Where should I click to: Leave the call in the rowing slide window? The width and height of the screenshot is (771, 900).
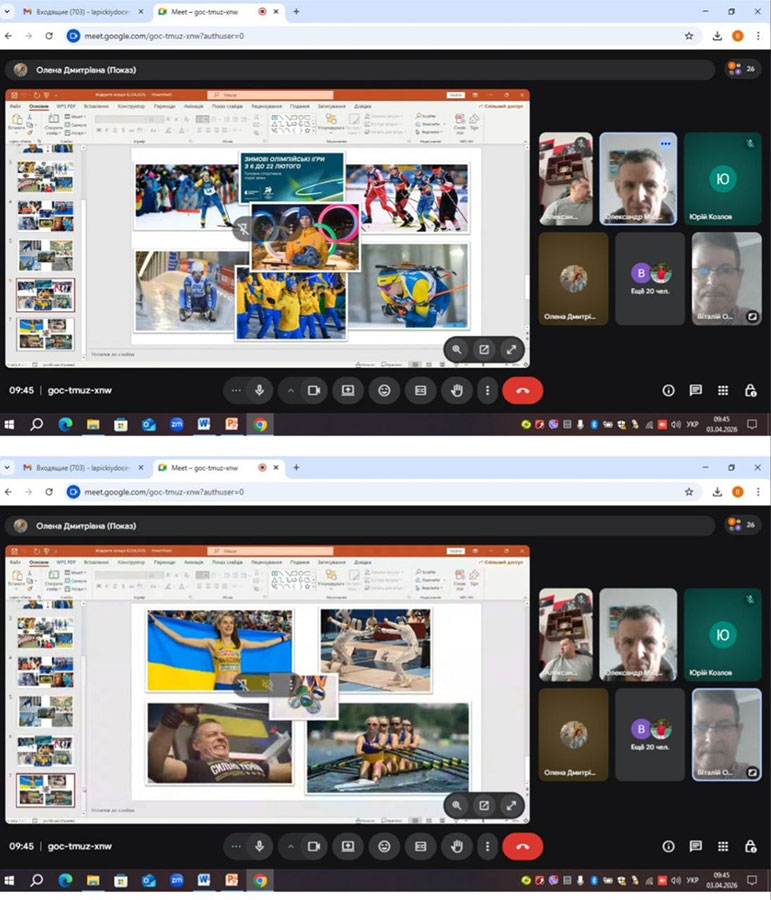click(522, 846)
